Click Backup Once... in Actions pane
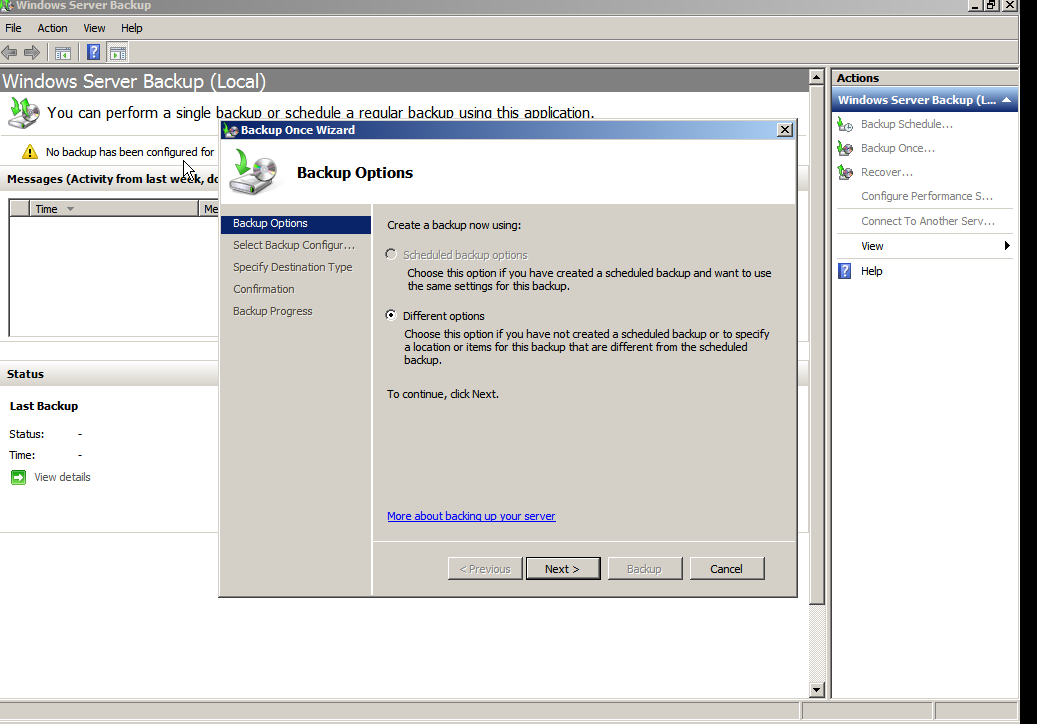 (897, 148)
